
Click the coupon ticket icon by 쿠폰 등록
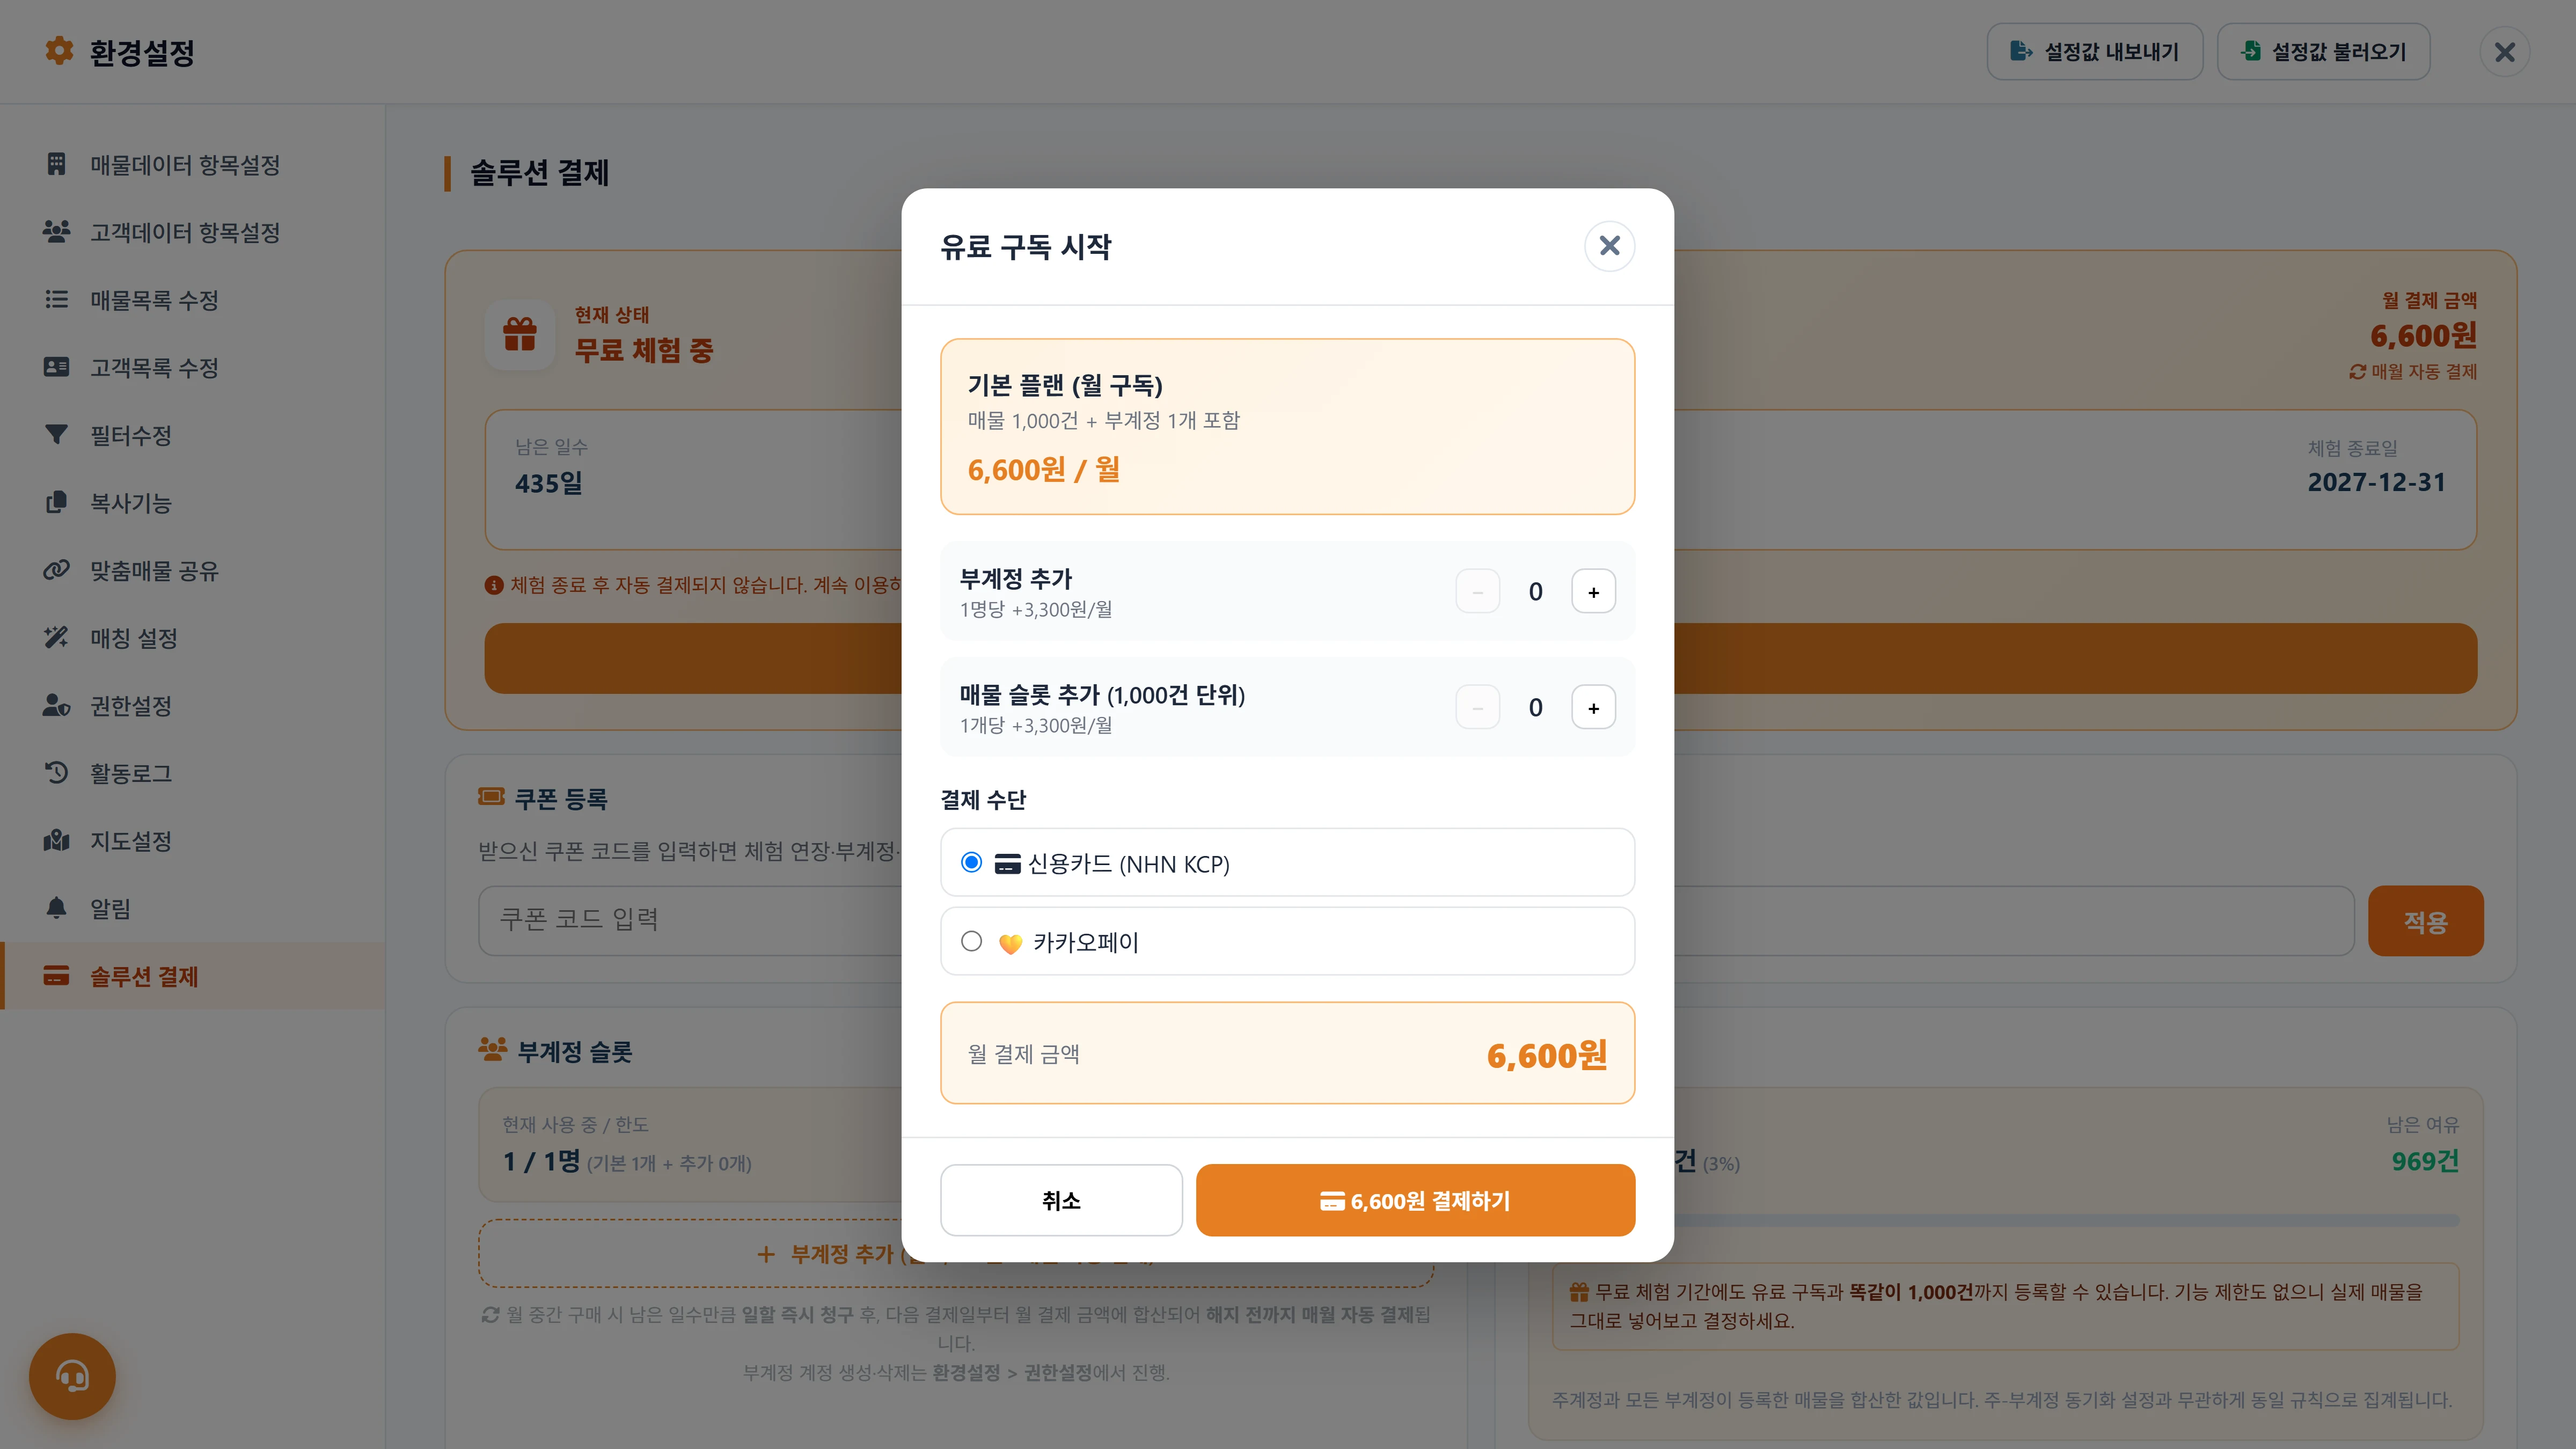(x=491, y=797)
